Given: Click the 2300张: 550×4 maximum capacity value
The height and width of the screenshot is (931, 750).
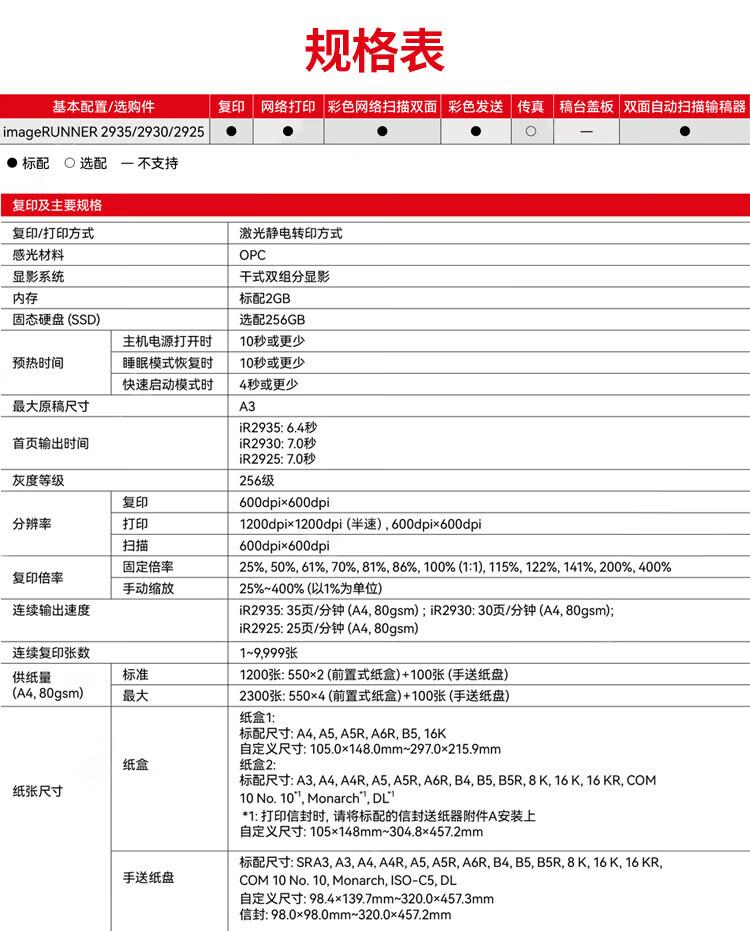Looking at the screenshot, I should coord(374,696).
